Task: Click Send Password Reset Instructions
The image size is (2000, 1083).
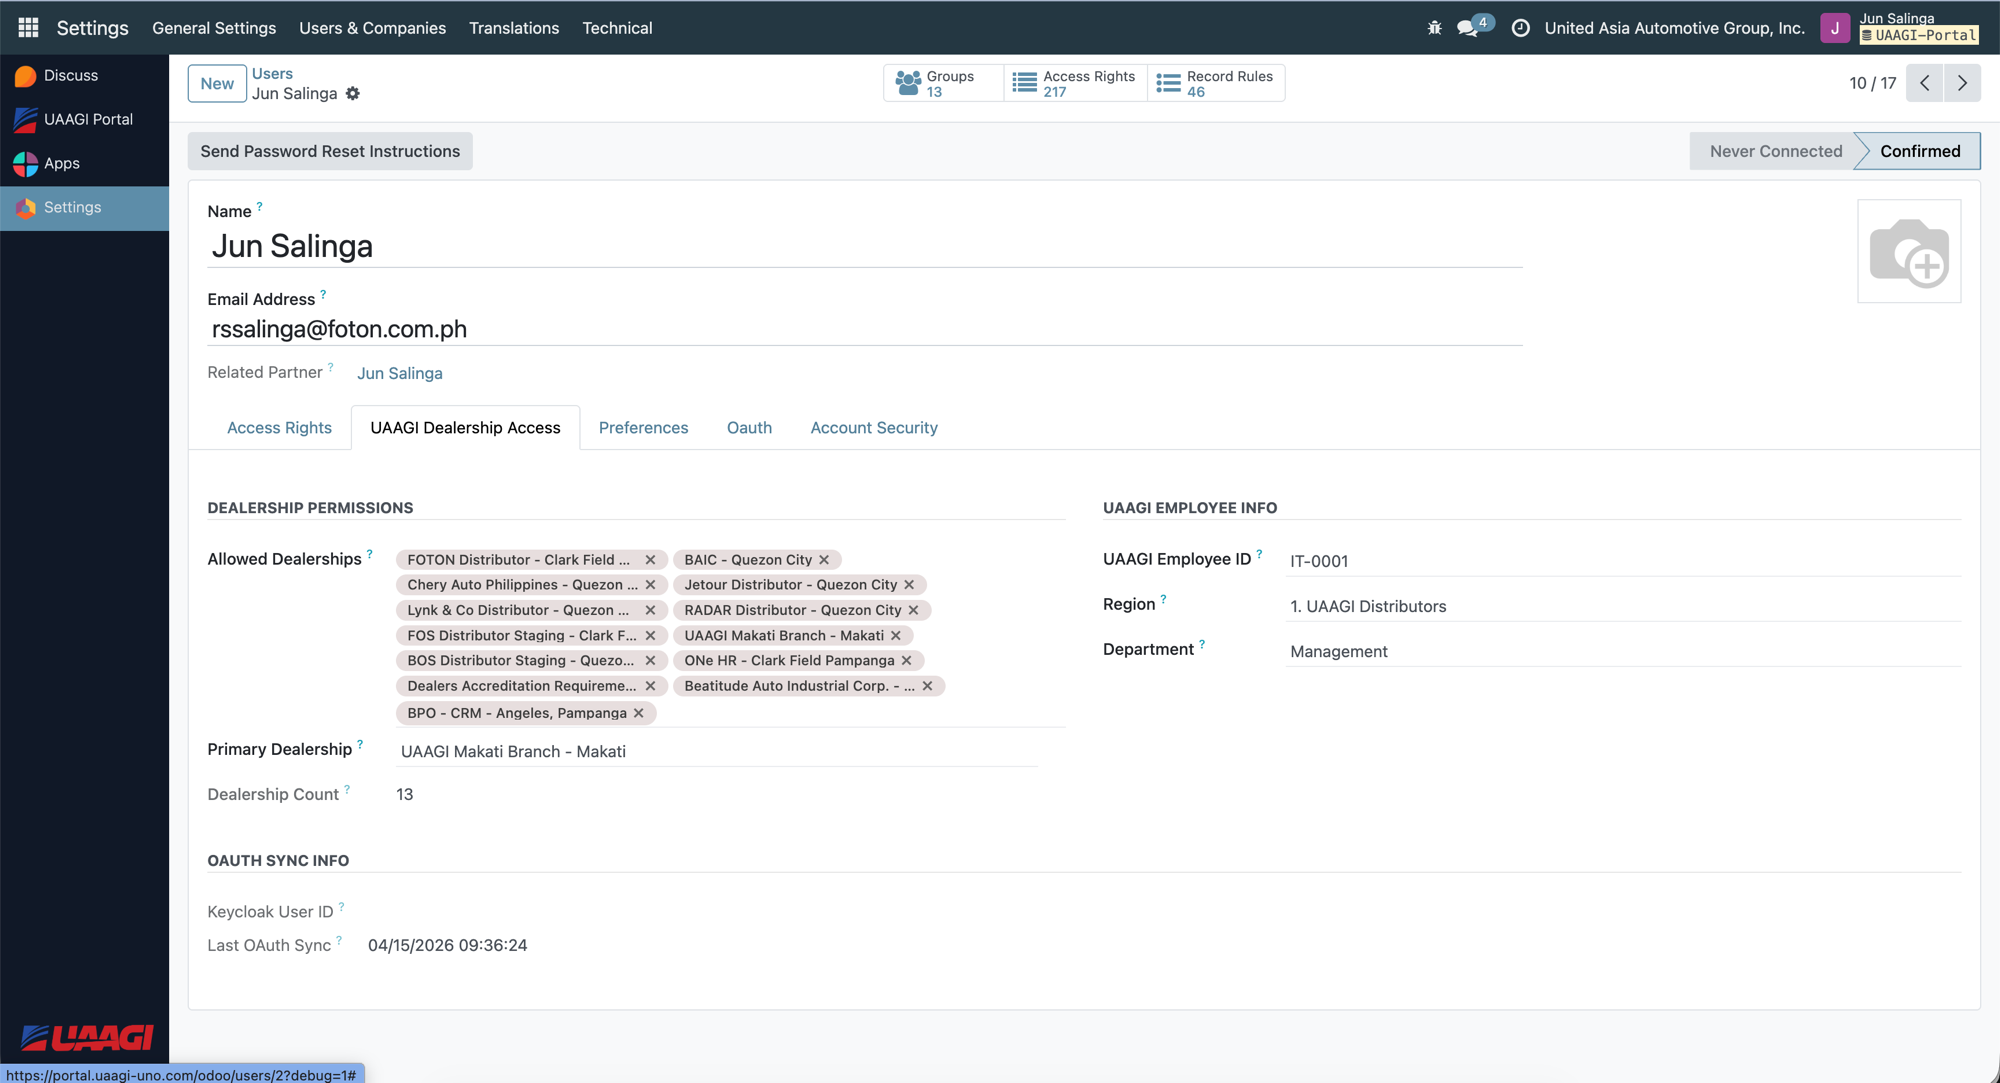Action: (330, 151)
